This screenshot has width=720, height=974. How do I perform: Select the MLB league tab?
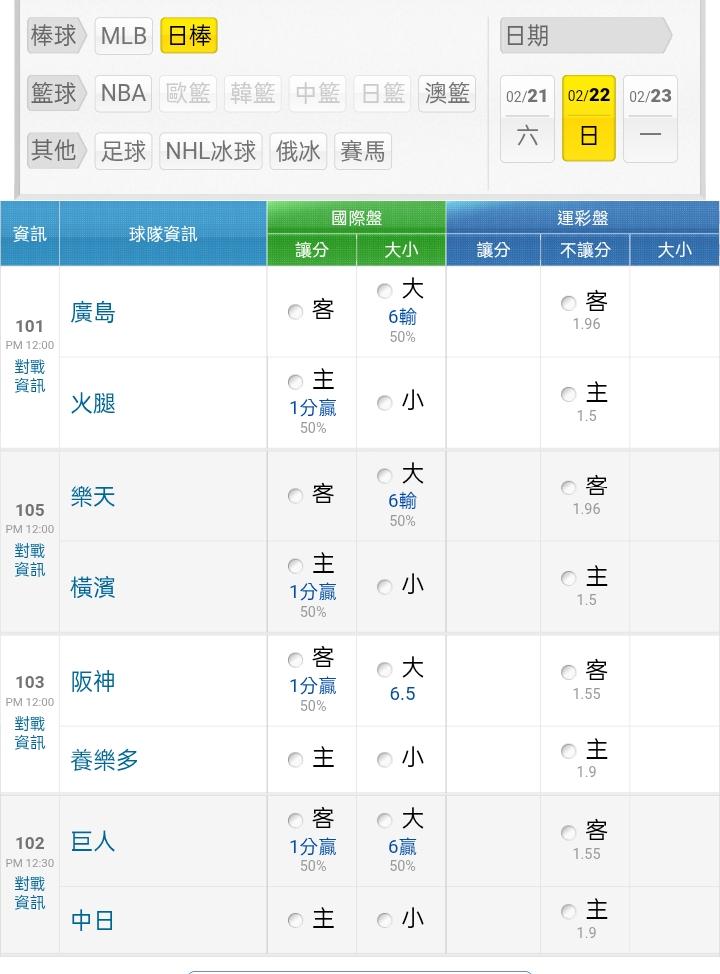click(x=123, y=37)
